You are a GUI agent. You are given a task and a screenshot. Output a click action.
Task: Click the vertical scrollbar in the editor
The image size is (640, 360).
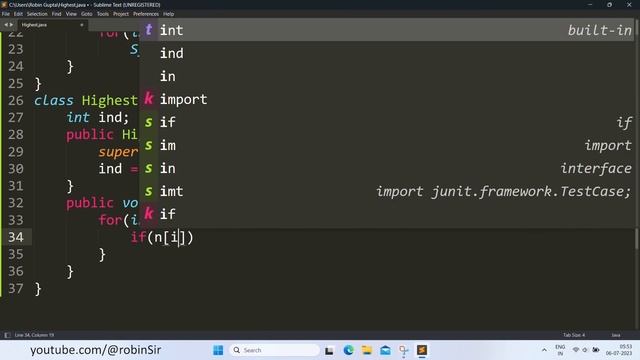637,239
